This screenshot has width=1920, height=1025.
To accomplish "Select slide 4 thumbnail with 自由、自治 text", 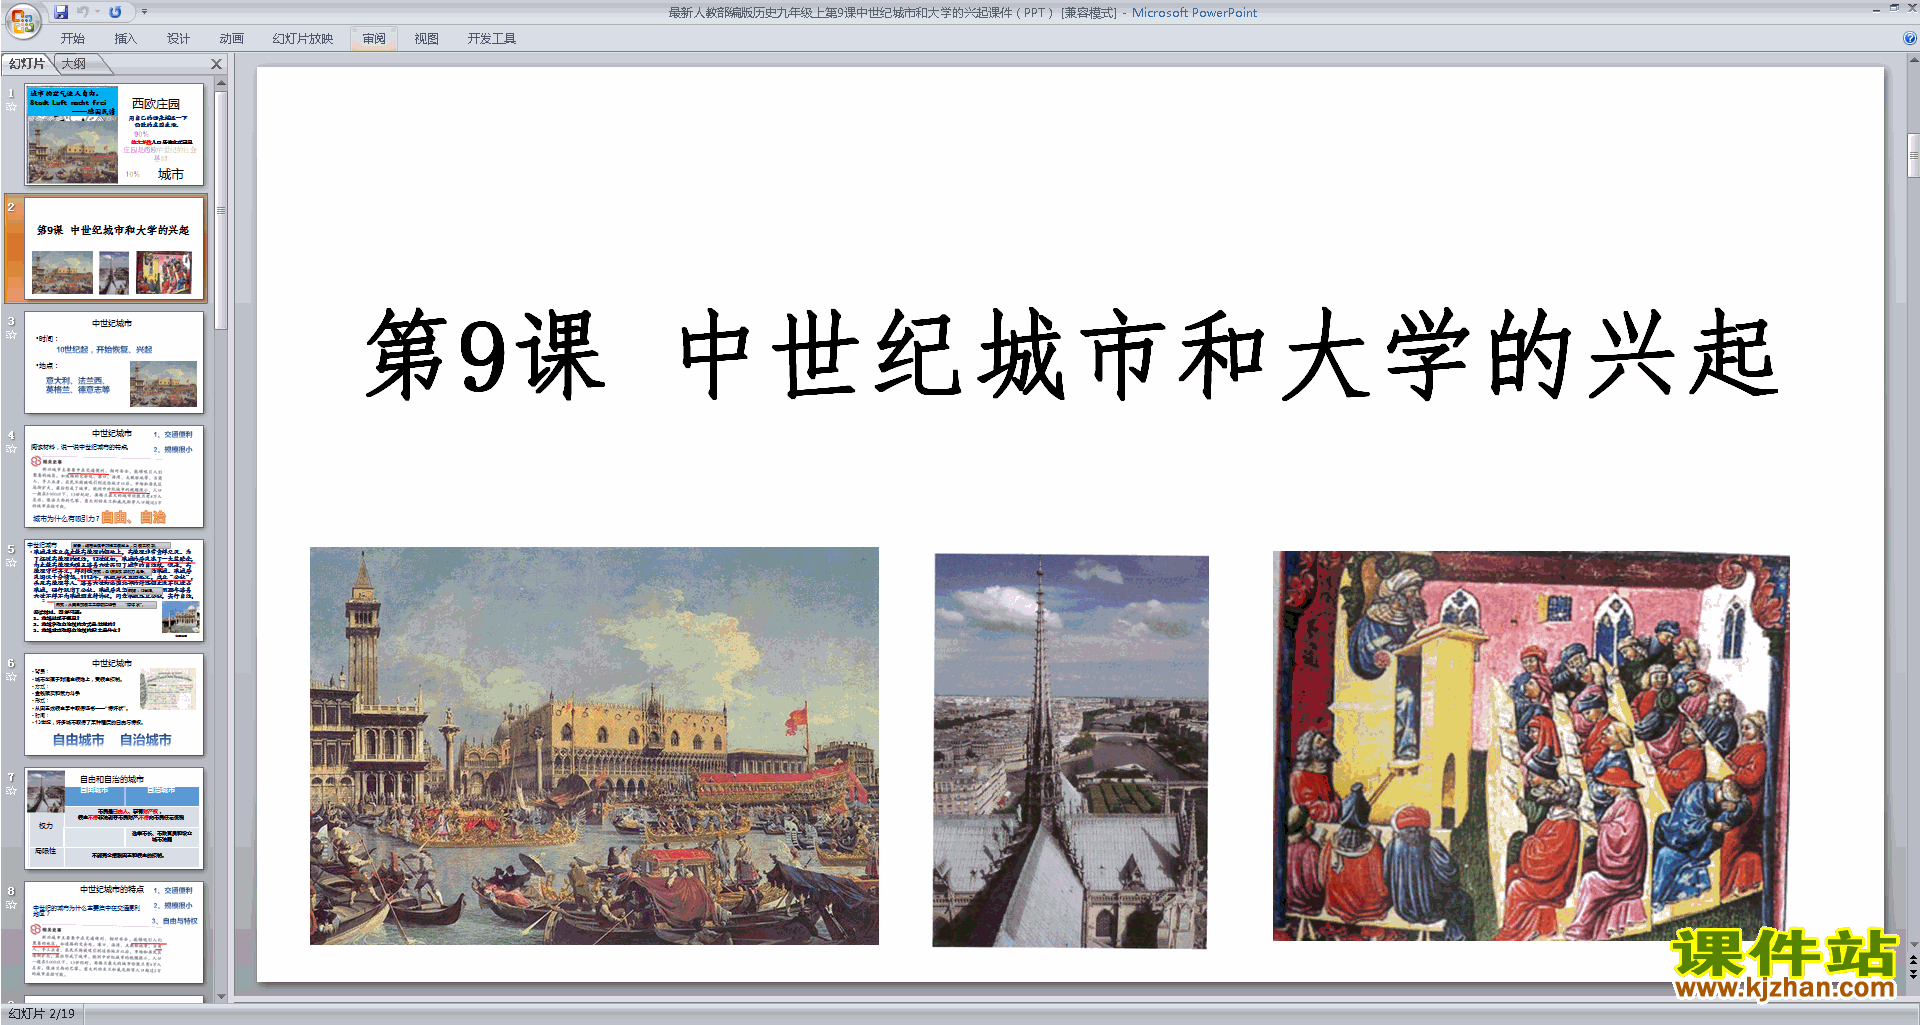I will [x=114, y=476].
